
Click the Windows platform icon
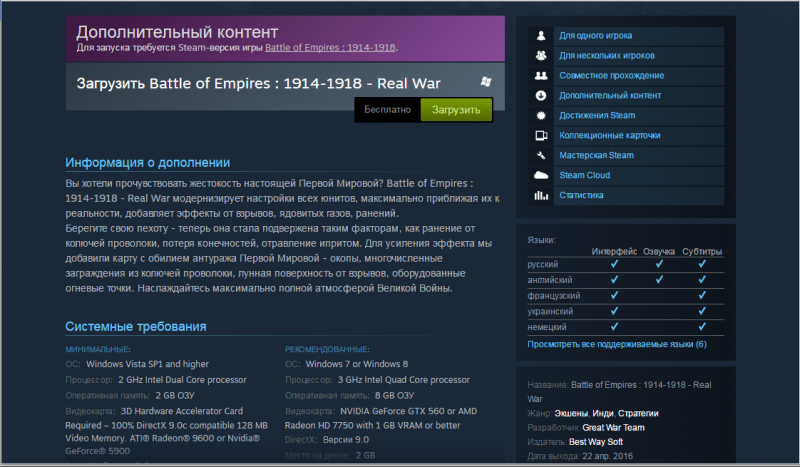tap(486, 82)
